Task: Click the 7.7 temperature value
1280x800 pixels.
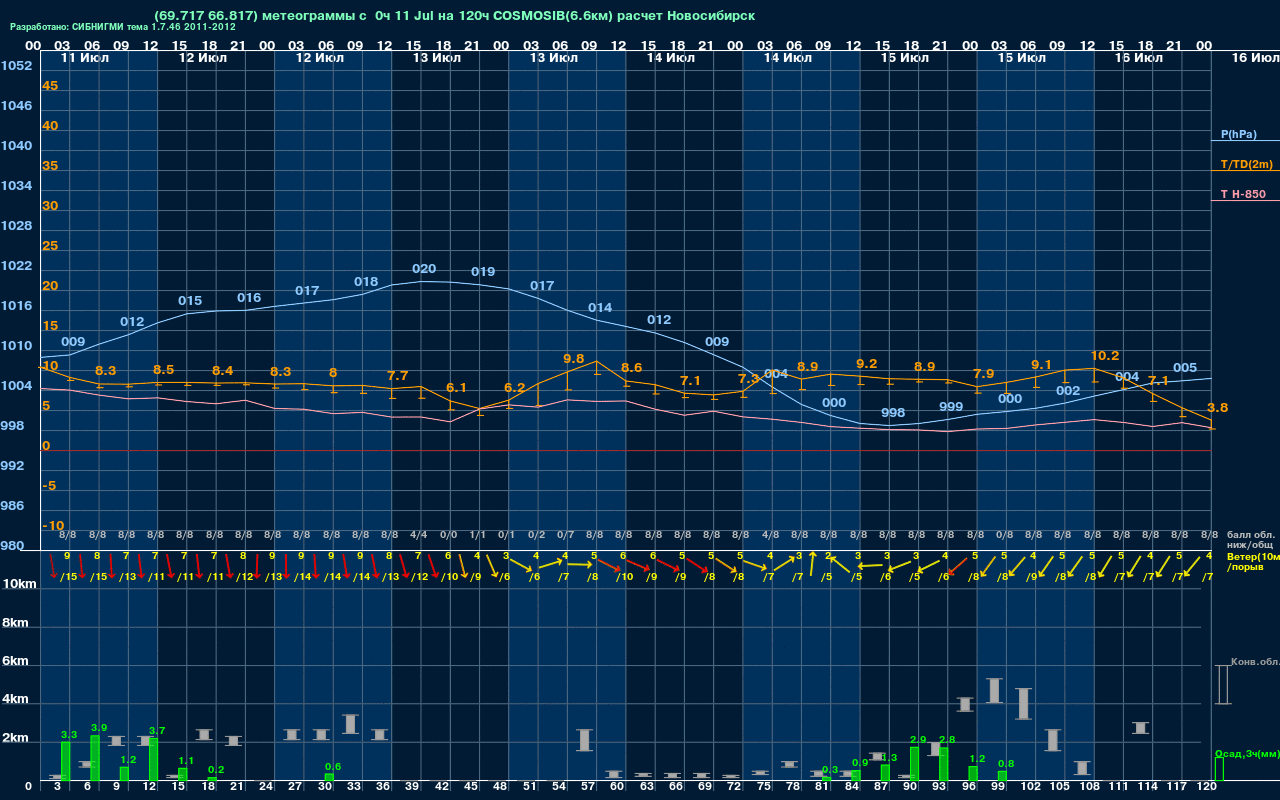Action: pos(397,376)
